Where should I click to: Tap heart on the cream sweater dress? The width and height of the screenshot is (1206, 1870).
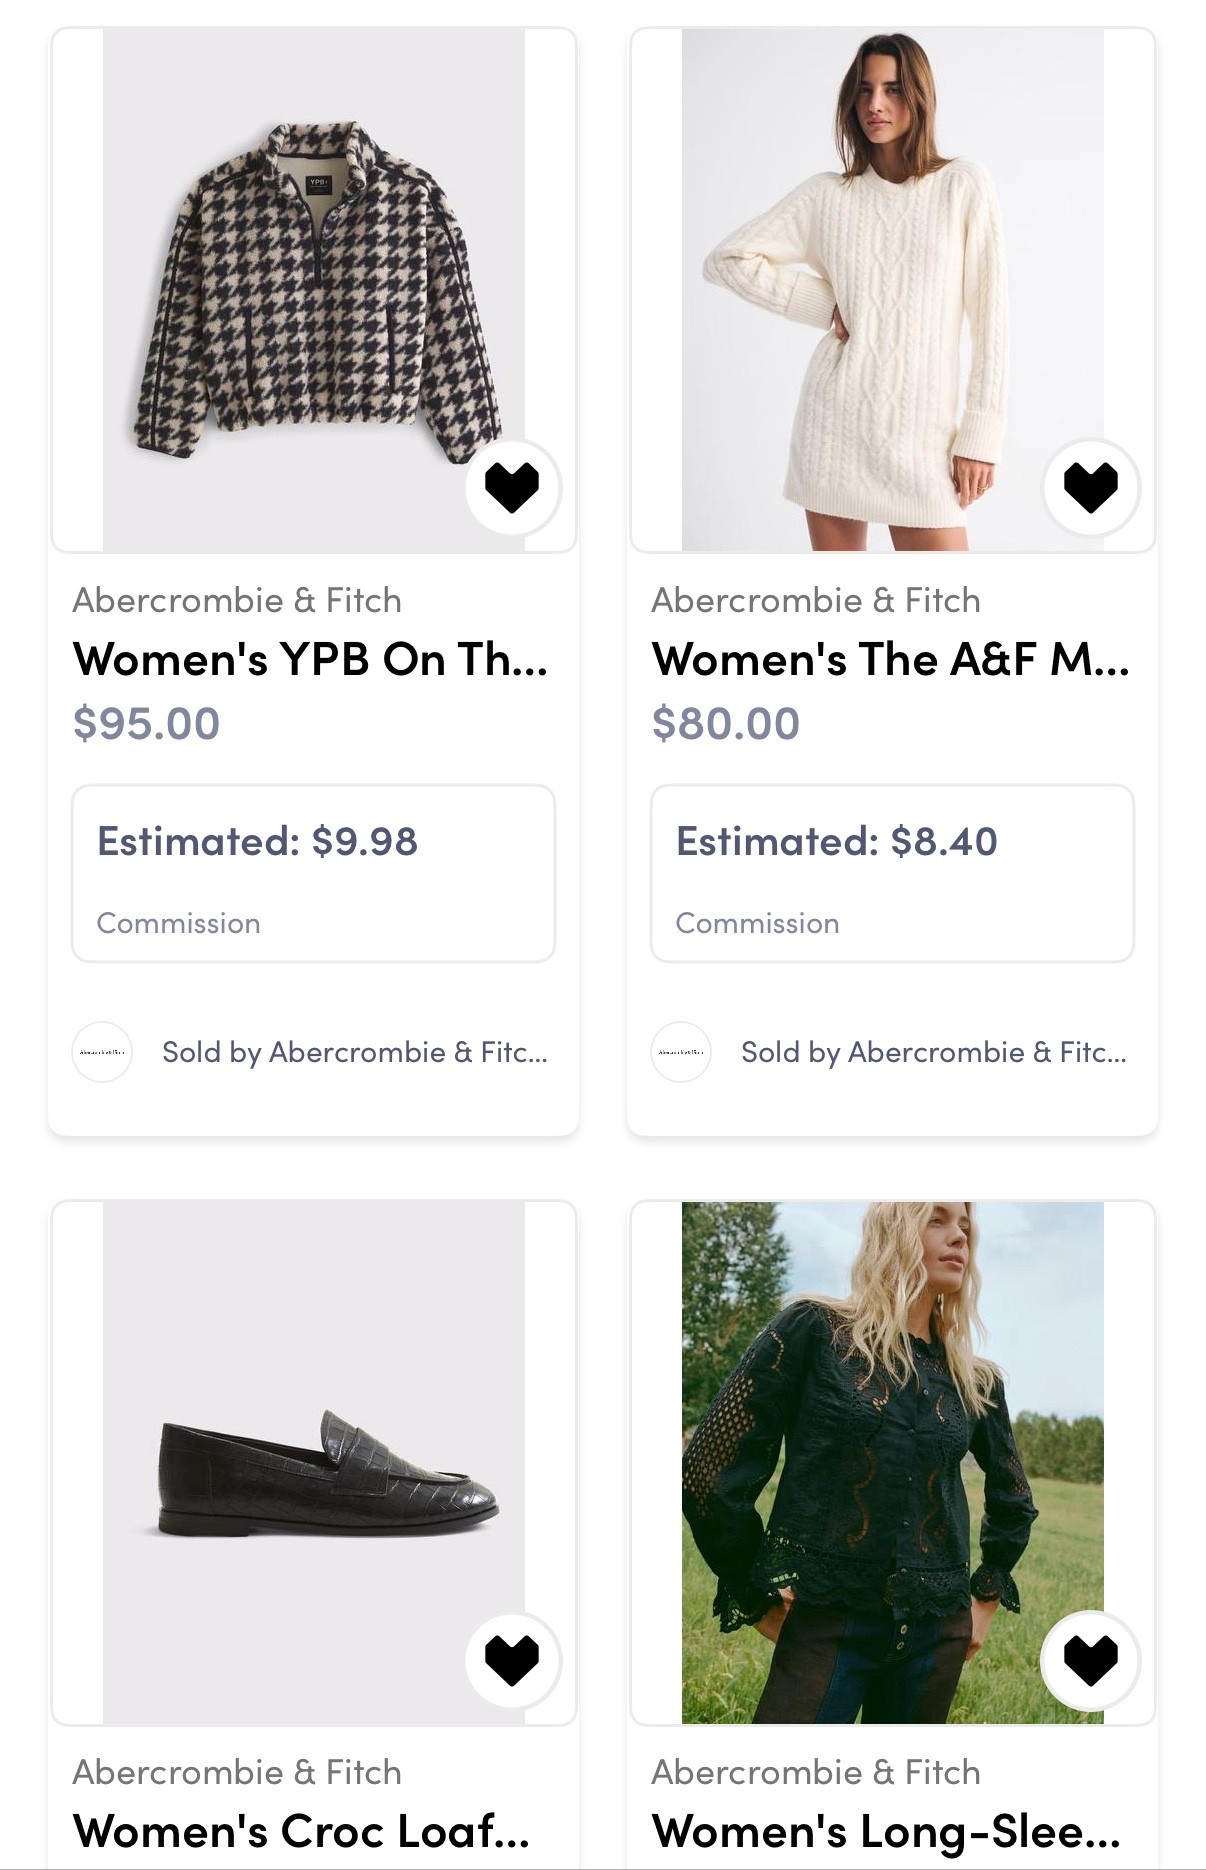1090,488
